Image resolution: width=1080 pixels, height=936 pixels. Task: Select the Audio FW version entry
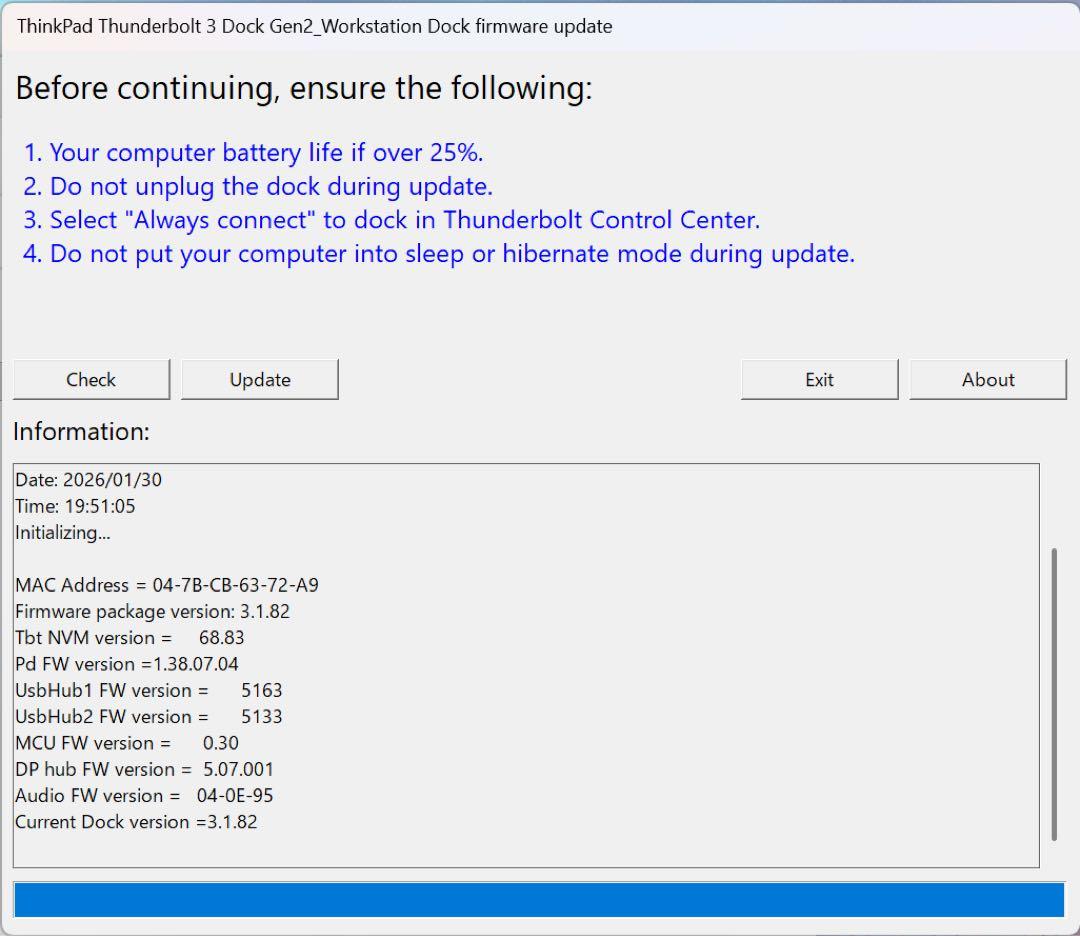[144, 796]
